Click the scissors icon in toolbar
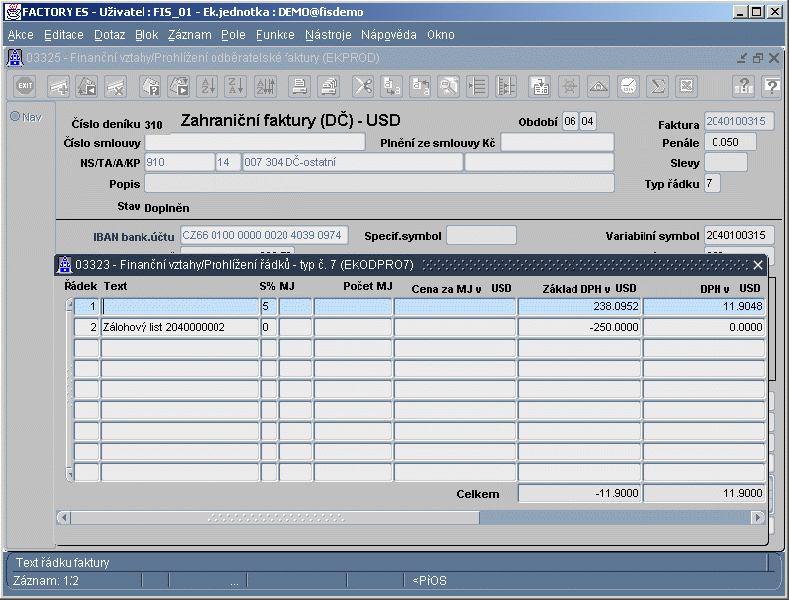This screenshot has height=600, width=789. 362,86
